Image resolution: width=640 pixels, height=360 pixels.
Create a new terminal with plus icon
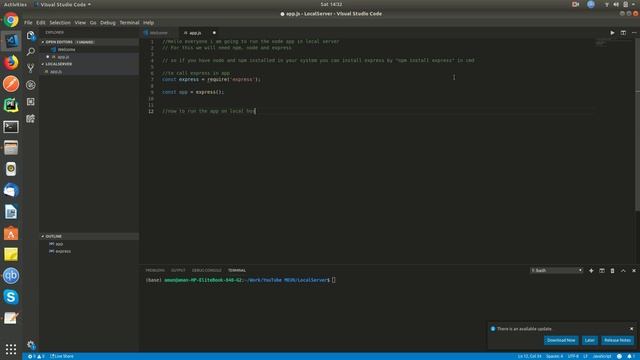[x=591, y=271]
